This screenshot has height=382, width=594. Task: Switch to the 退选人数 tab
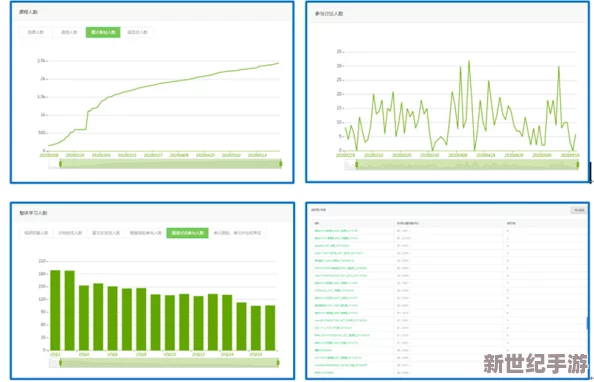pos(69,32)
